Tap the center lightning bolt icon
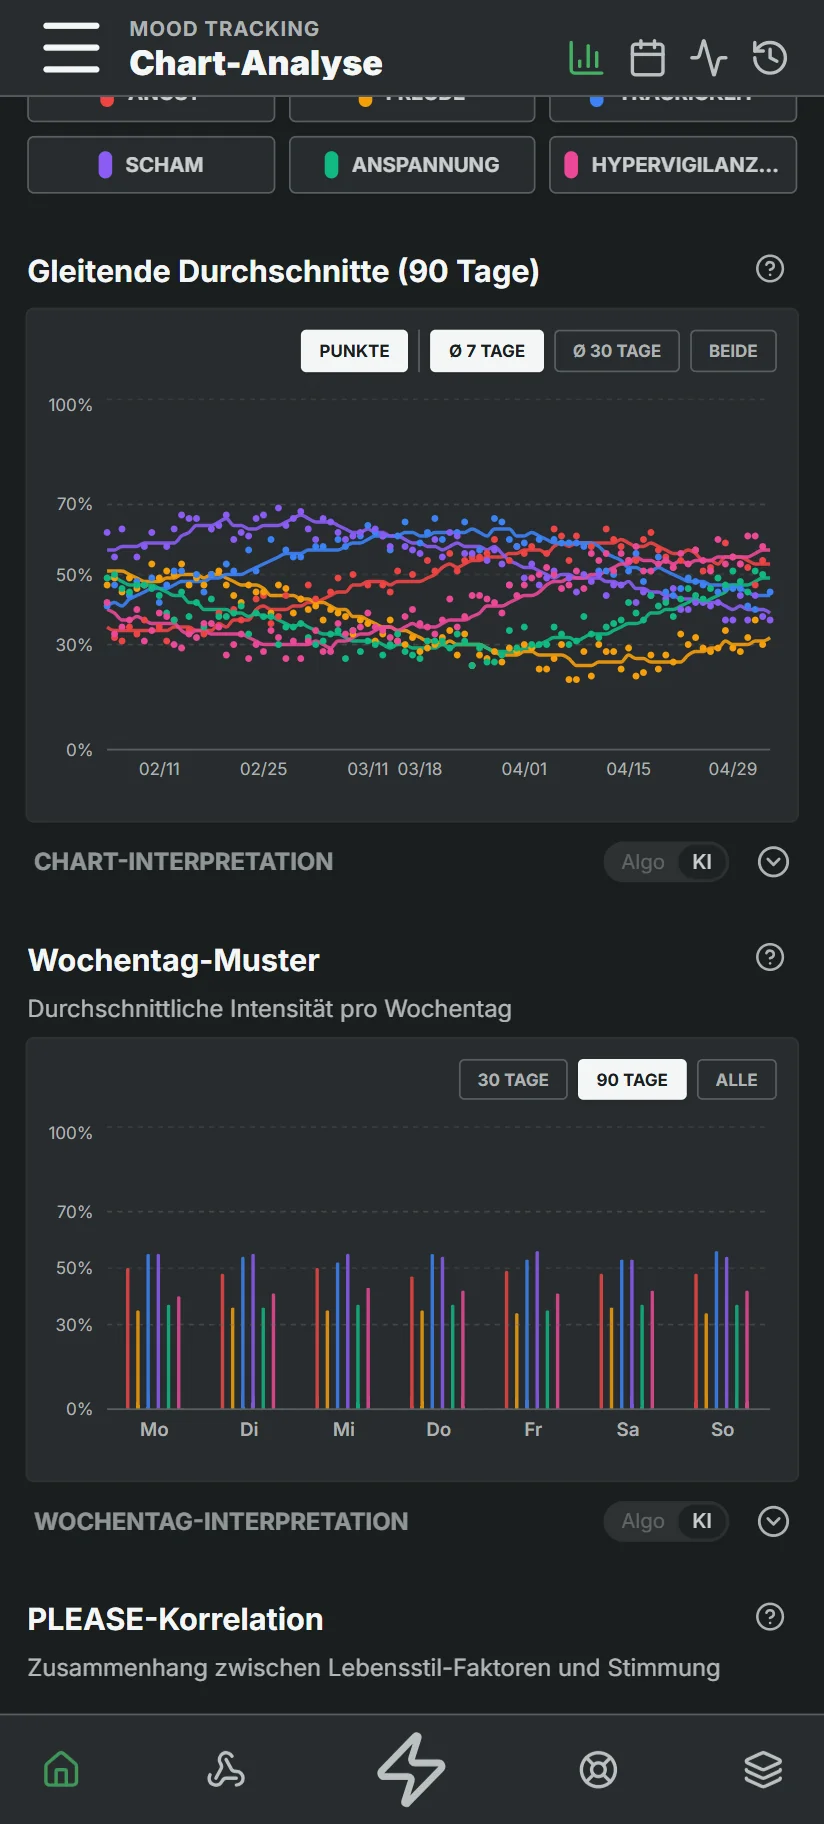 pyautogui.click(x=411, y=1769)
